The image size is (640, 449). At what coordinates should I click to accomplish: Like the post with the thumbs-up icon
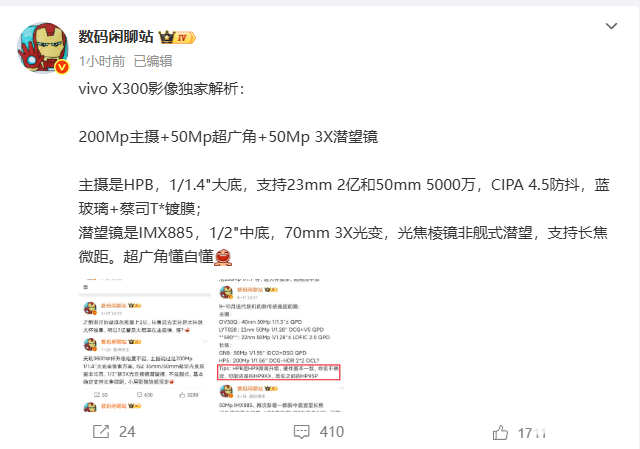pos(500,432)
